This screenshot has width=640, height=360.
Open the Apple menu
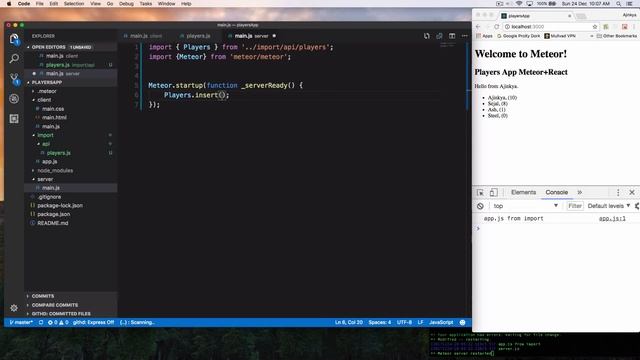point(9,4)
